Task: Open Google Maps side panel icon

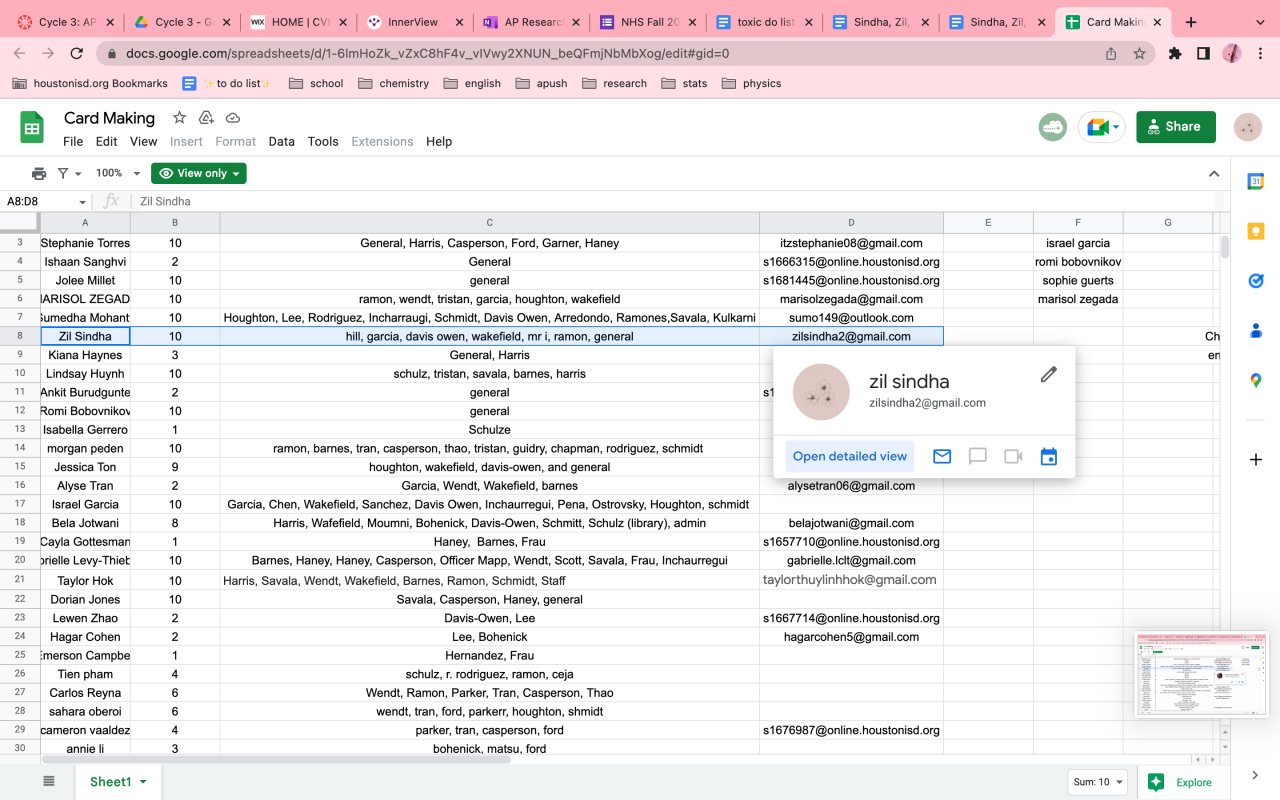Action: [x=1255, y=380]
